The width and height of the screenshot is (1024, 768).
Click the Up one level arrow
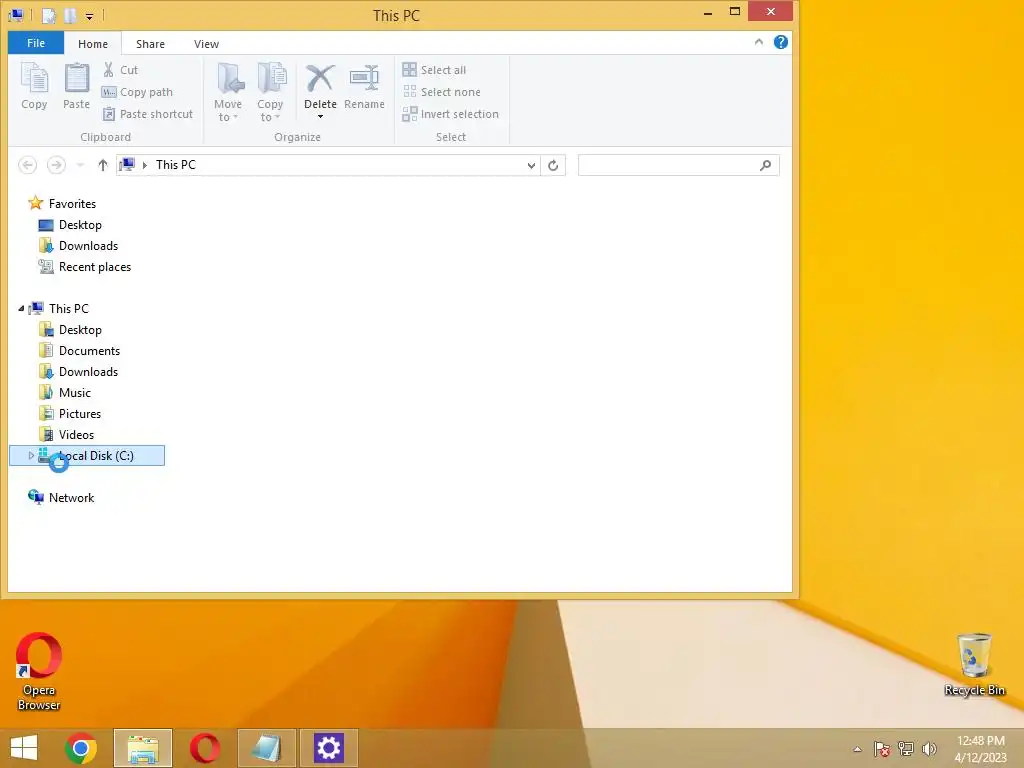[103, 165]
